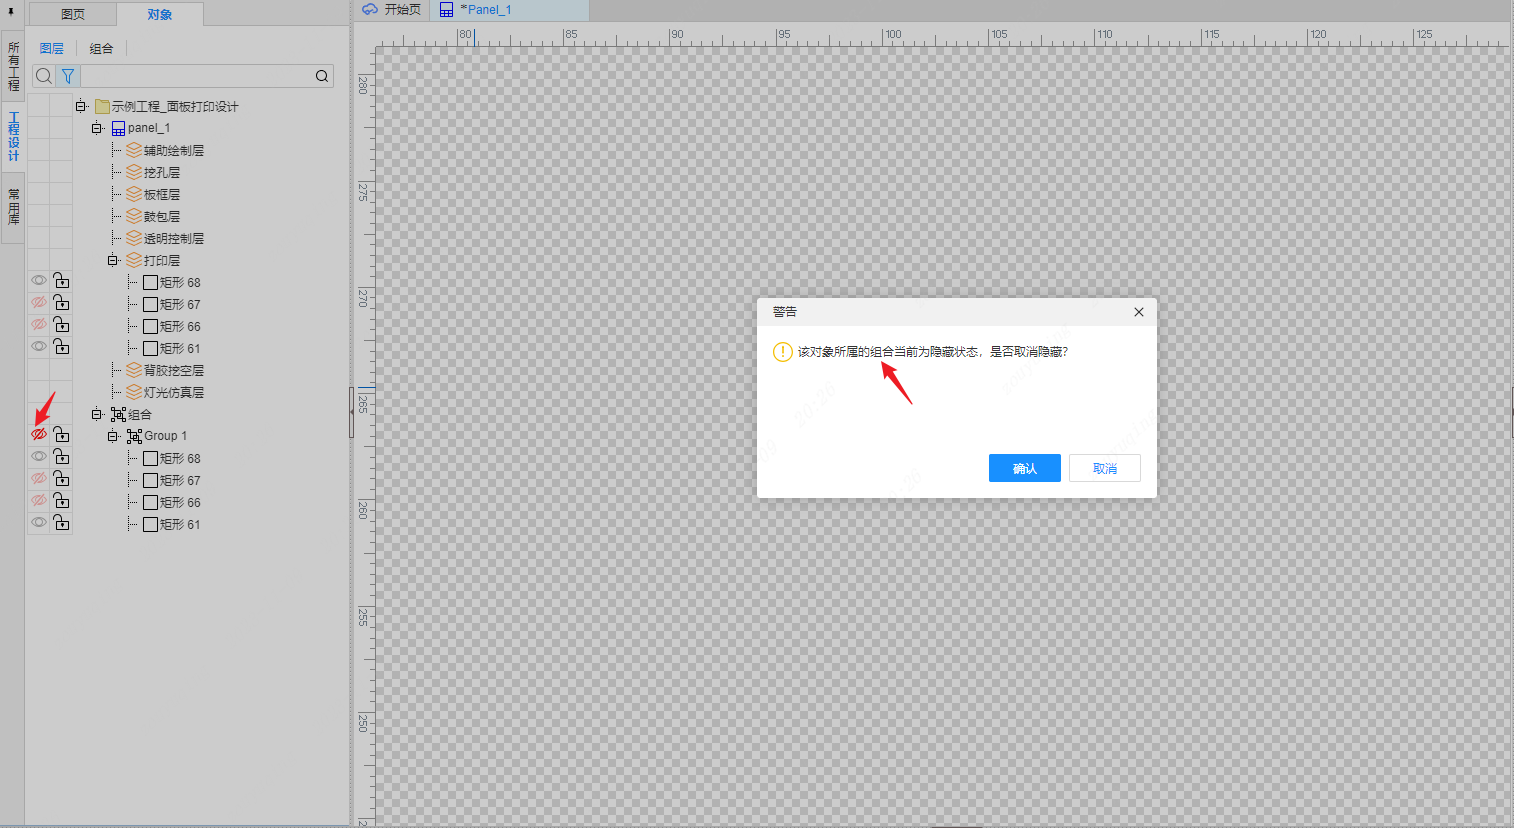This screenshot has width=1514, height=828.
Task: Select 矩形 66 row under 打印层
Action: pyautogui.click(x=172, y=326)
